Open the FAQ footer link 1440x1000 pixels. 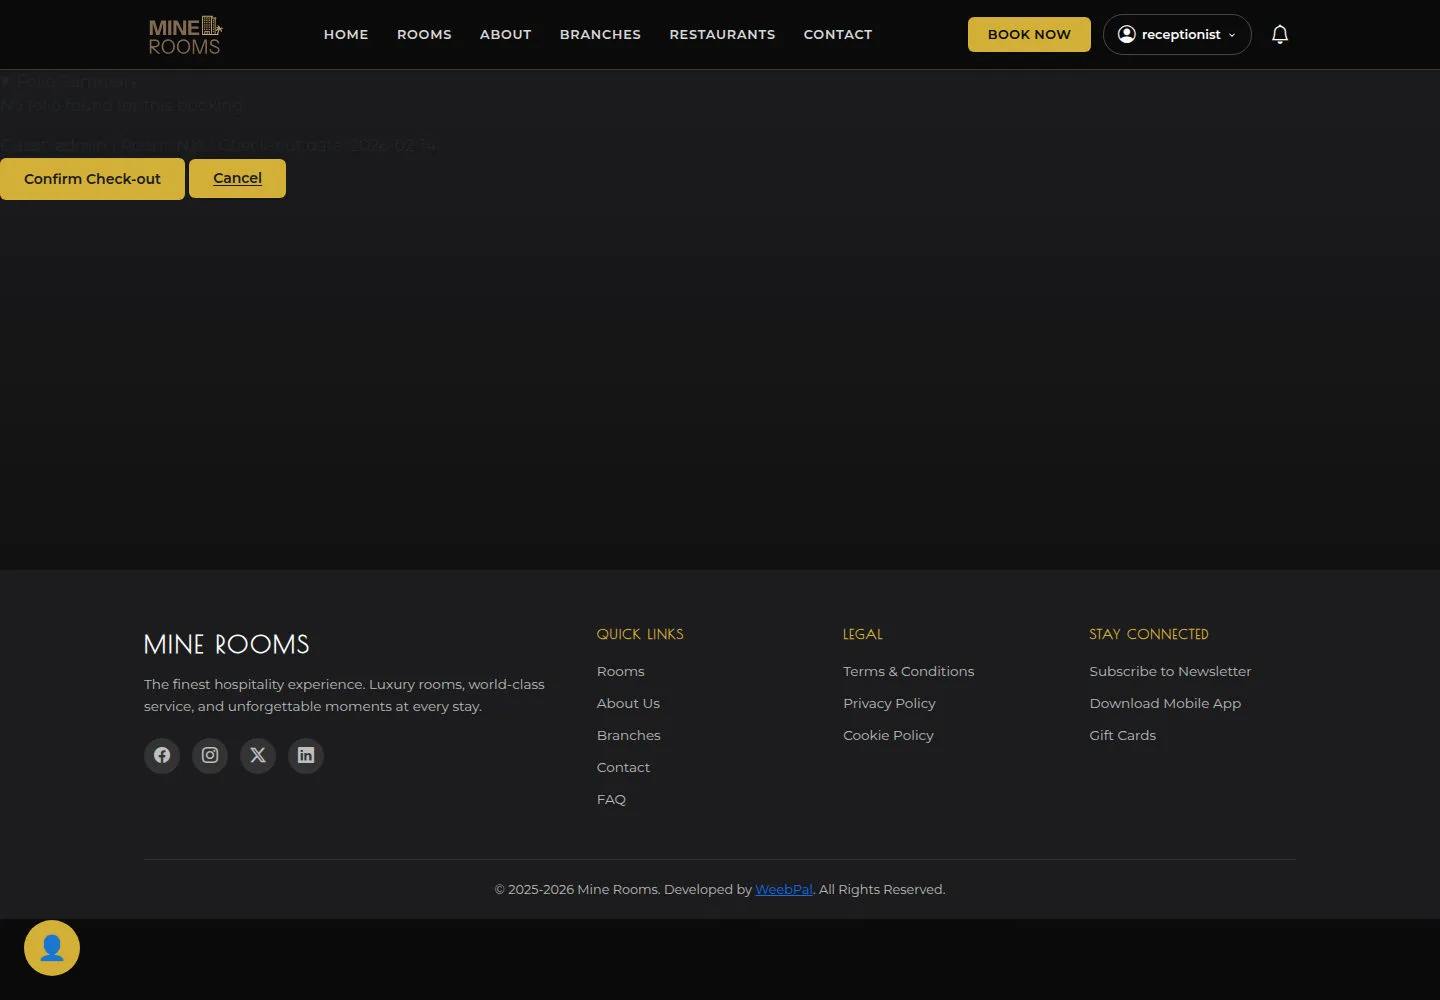611,799
